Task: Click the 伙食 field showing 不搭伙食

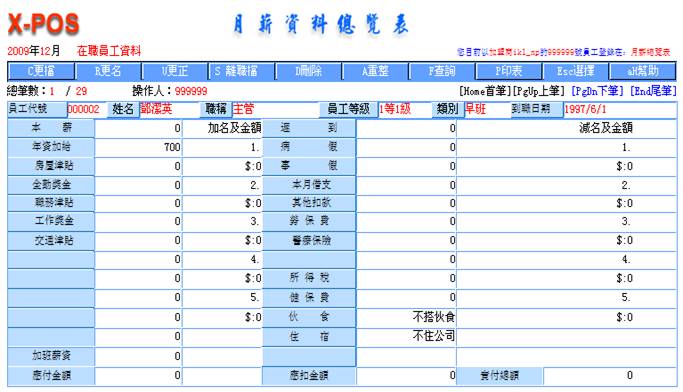Action: tap(406, 317)
